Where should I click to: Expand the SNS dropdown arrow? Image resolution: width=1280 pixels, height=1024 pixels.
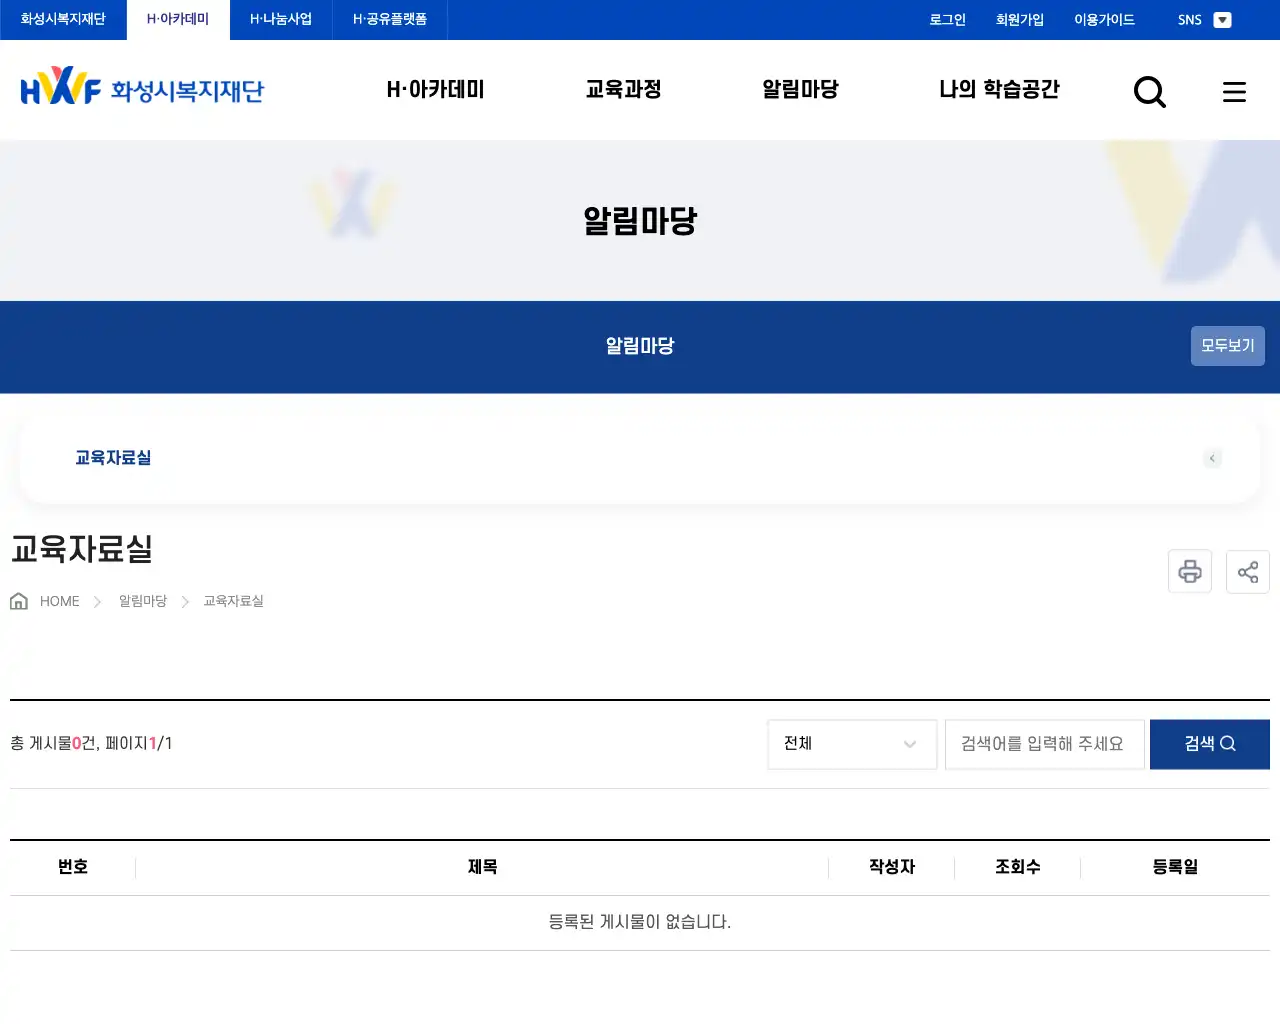coord(1222,19)
